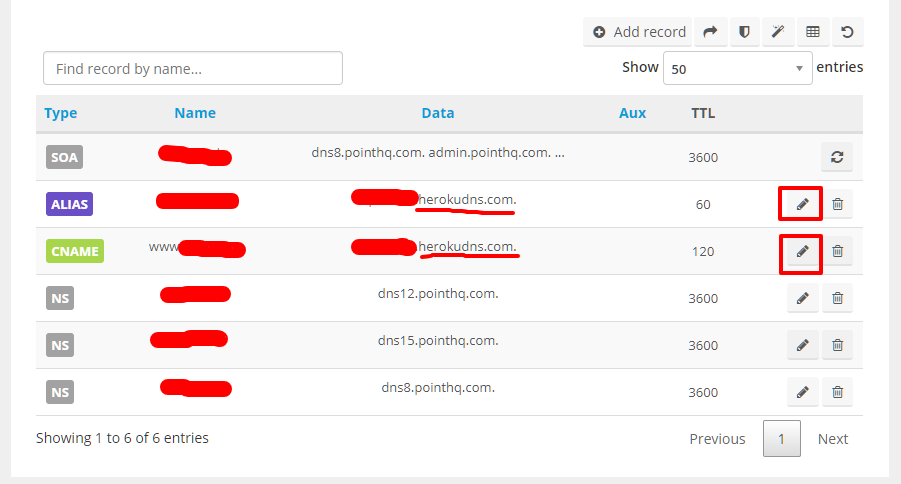Click the SOA data dns8.pointhq.com. admin.pointhq.com.

(438, 153)
